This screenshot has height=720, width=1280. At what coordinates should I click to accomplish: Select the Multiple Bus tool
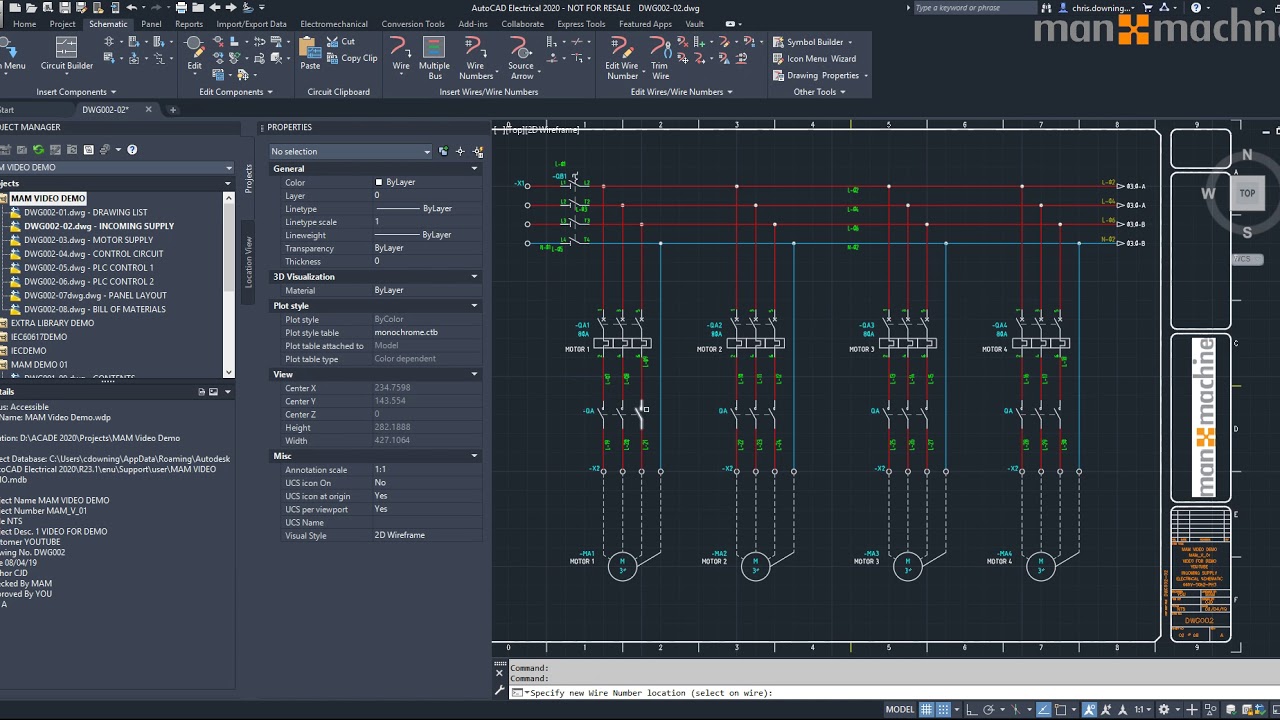pyautogui.click(x=434, y=58)
